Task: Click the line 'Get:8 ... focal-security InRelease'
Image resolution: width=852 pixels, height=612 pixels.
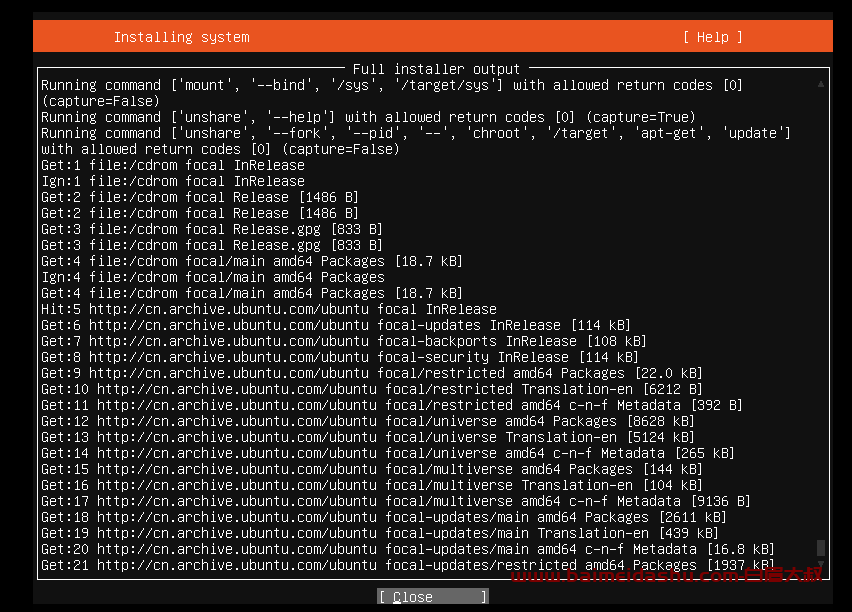Action: [340, 357]
